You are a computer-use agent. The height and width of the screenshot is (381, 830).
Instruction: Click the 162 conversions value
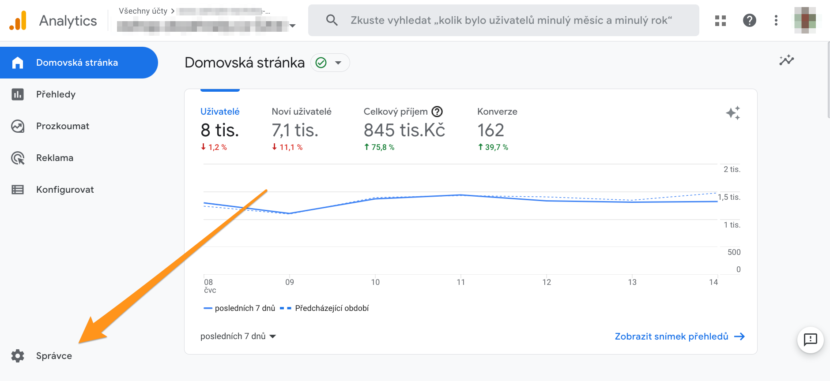pos(491,130)
